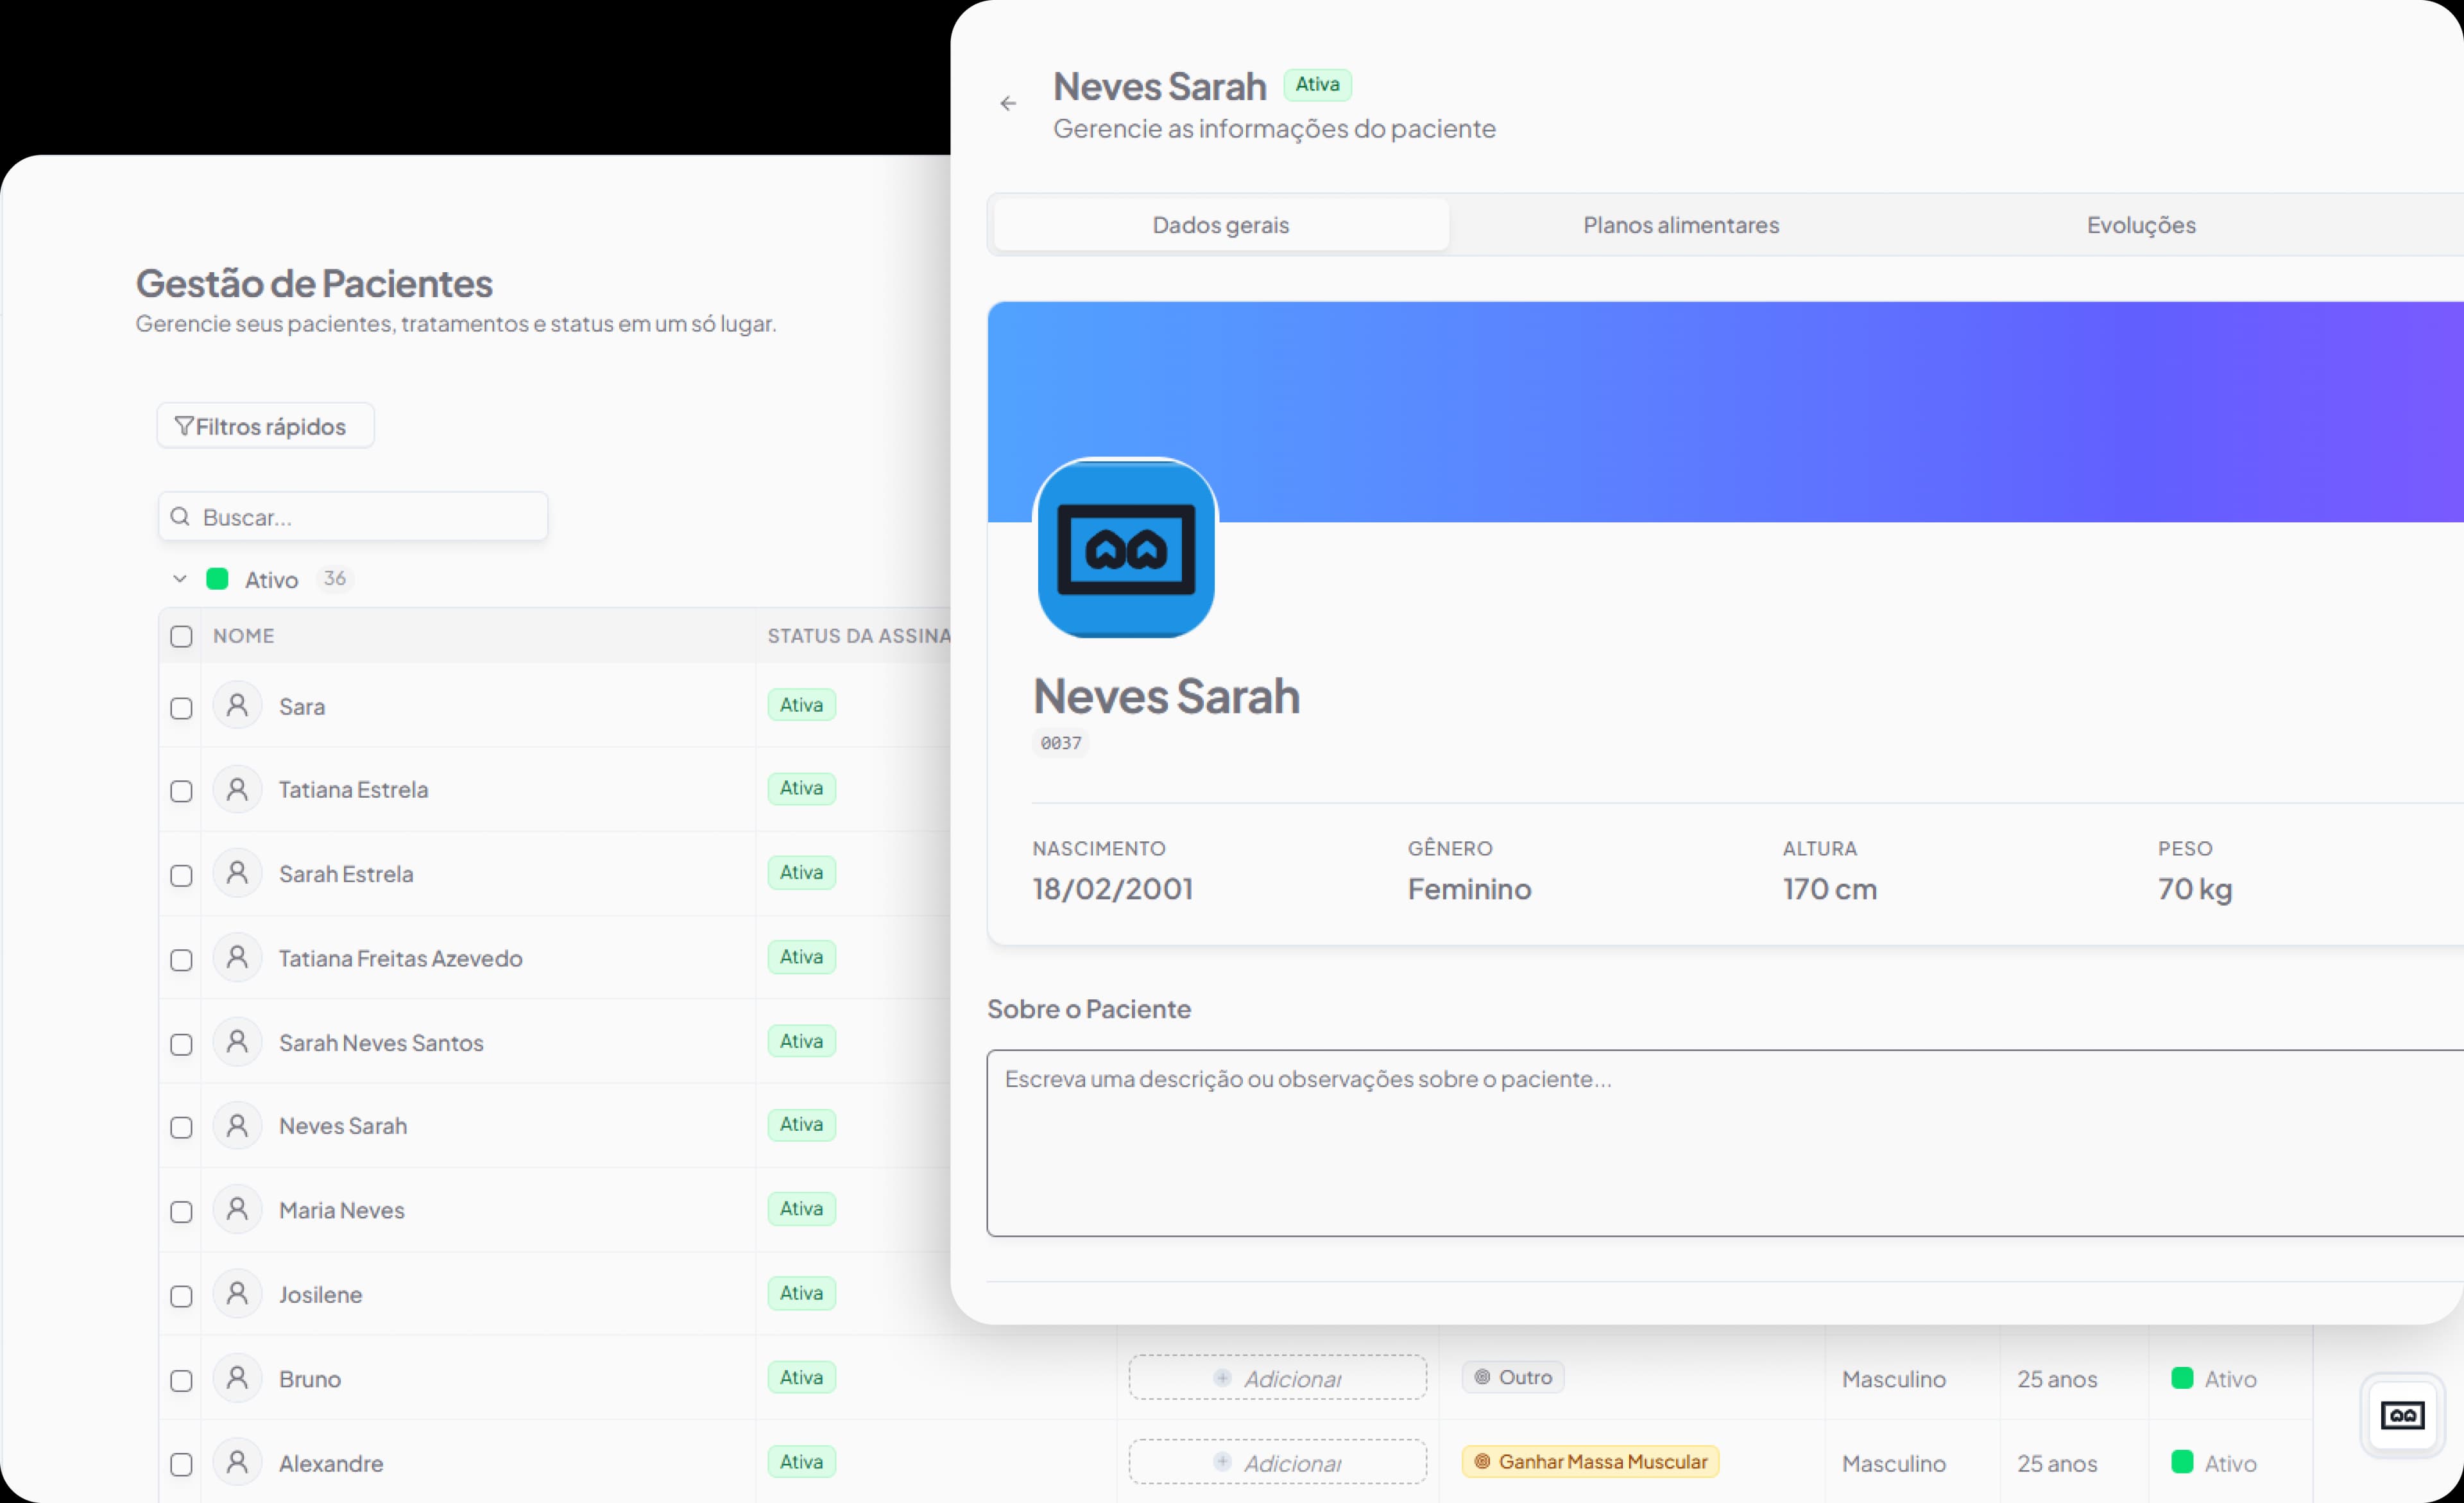
Task: Open the Filtros rápidos button
Action: coord(265,426)
